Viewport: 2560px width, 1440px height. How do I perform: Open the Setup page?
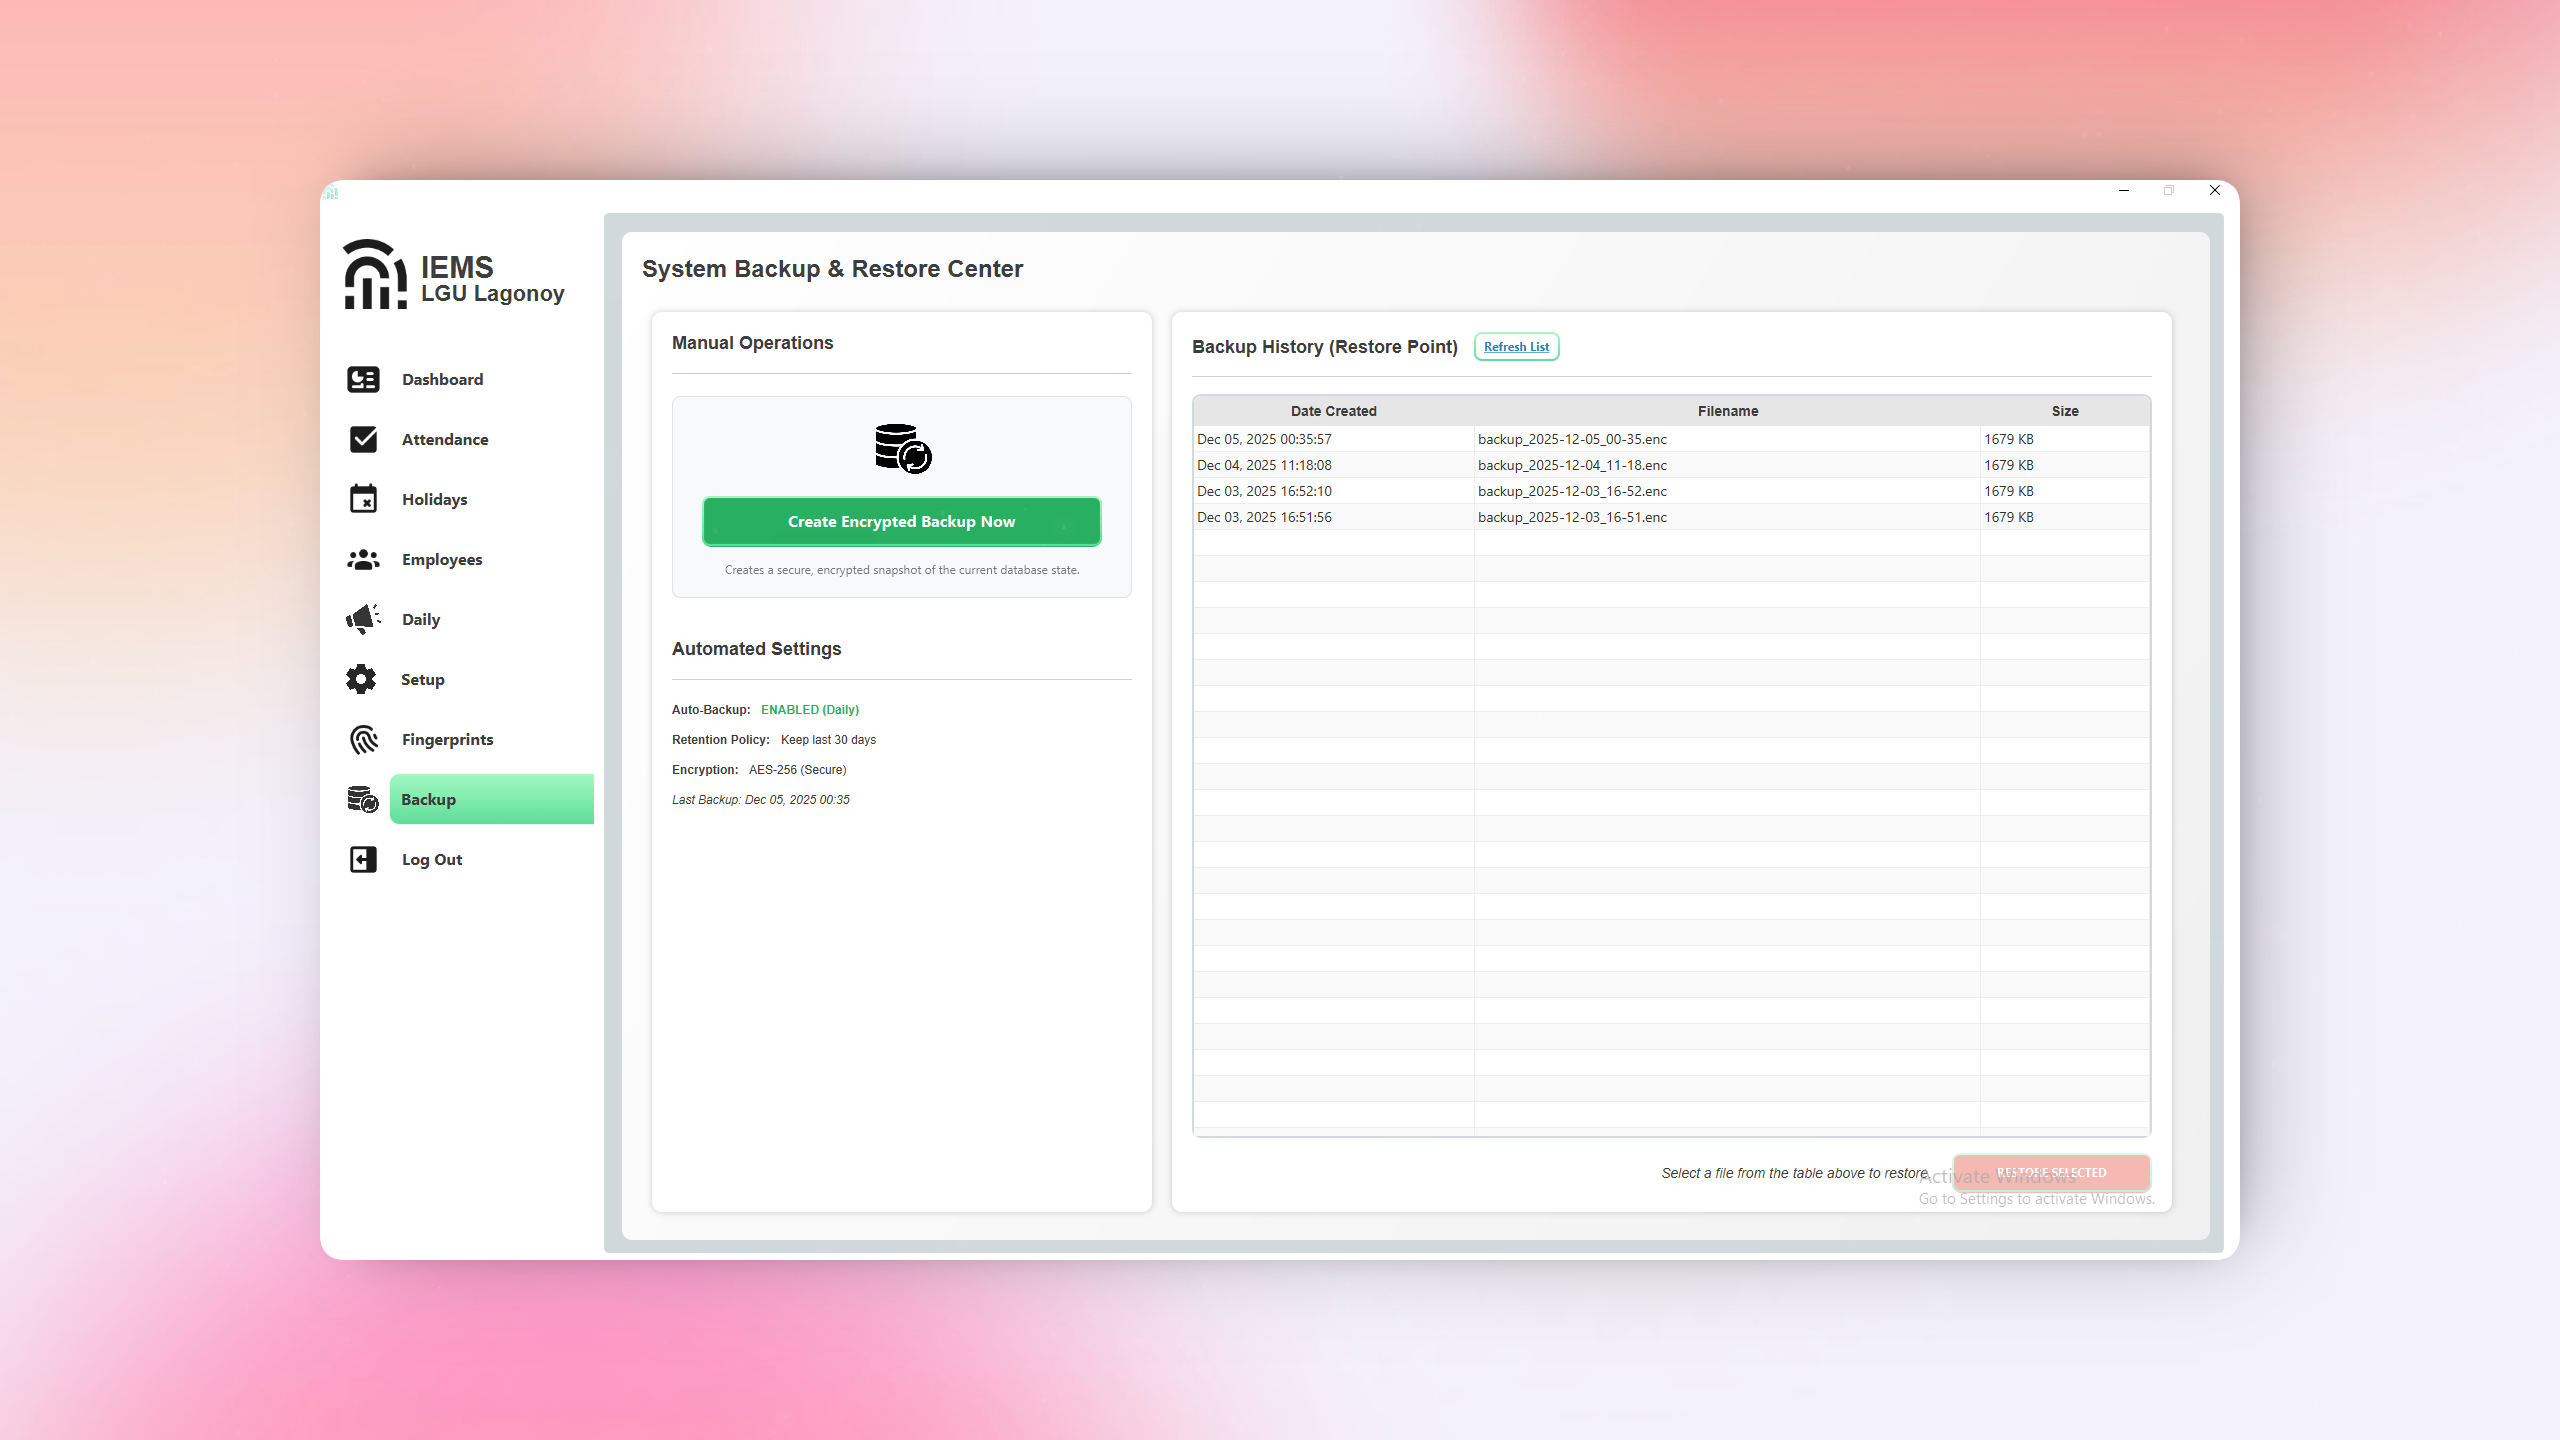423,680
